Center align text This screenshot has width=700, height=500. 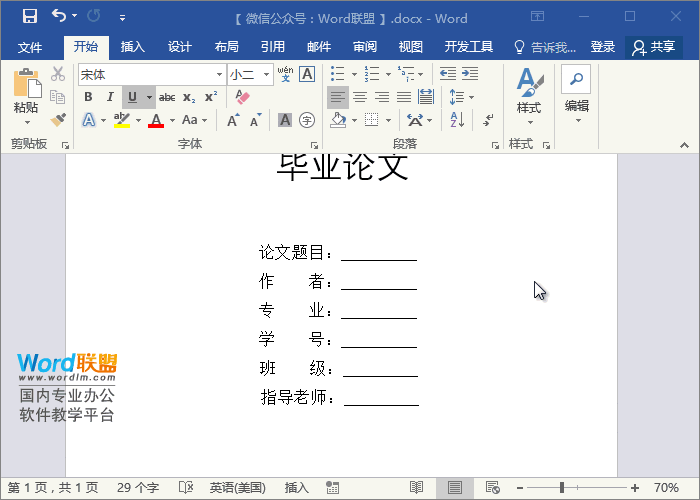(360, 97)
